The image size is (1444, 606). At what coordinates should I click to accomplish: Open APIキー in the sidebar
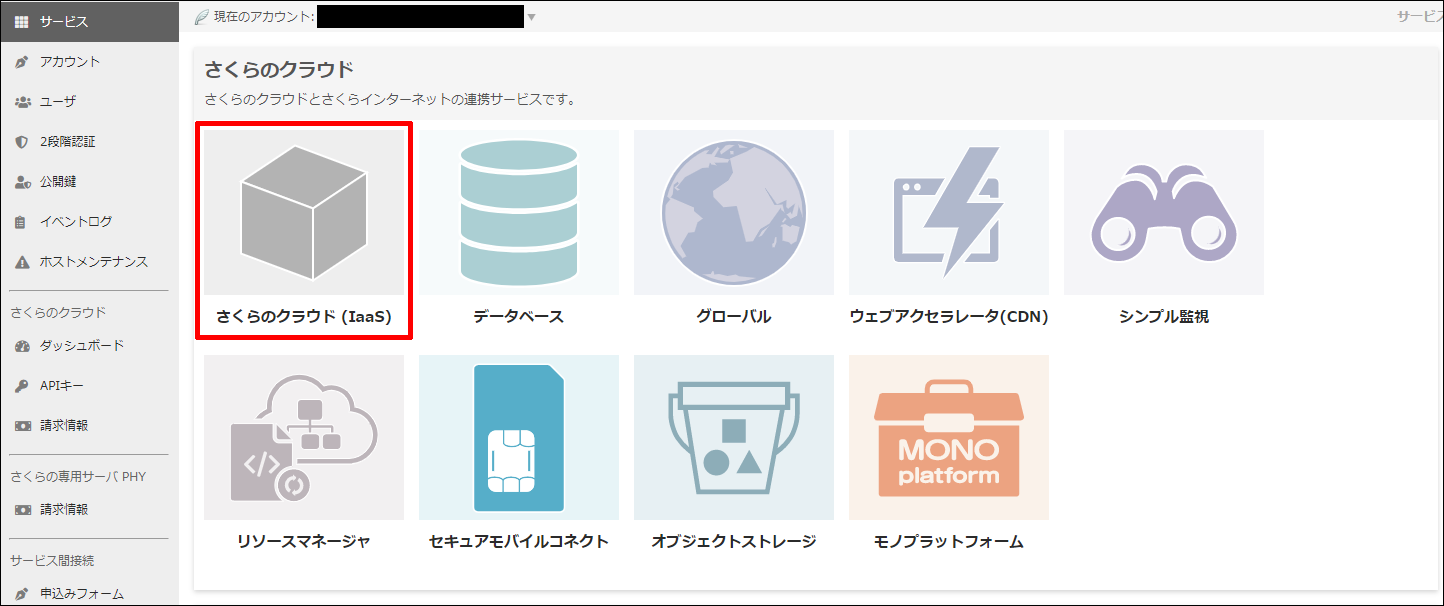[90, 386]
